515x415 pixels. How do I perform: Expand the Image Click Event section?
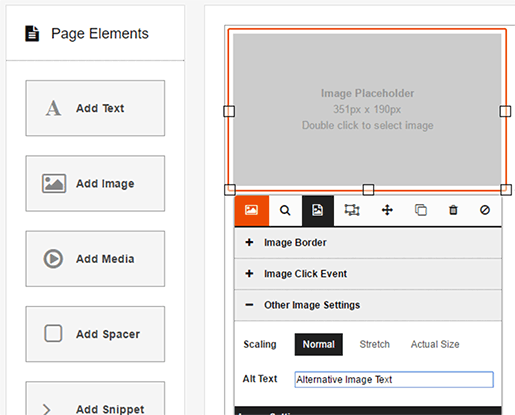368,274
